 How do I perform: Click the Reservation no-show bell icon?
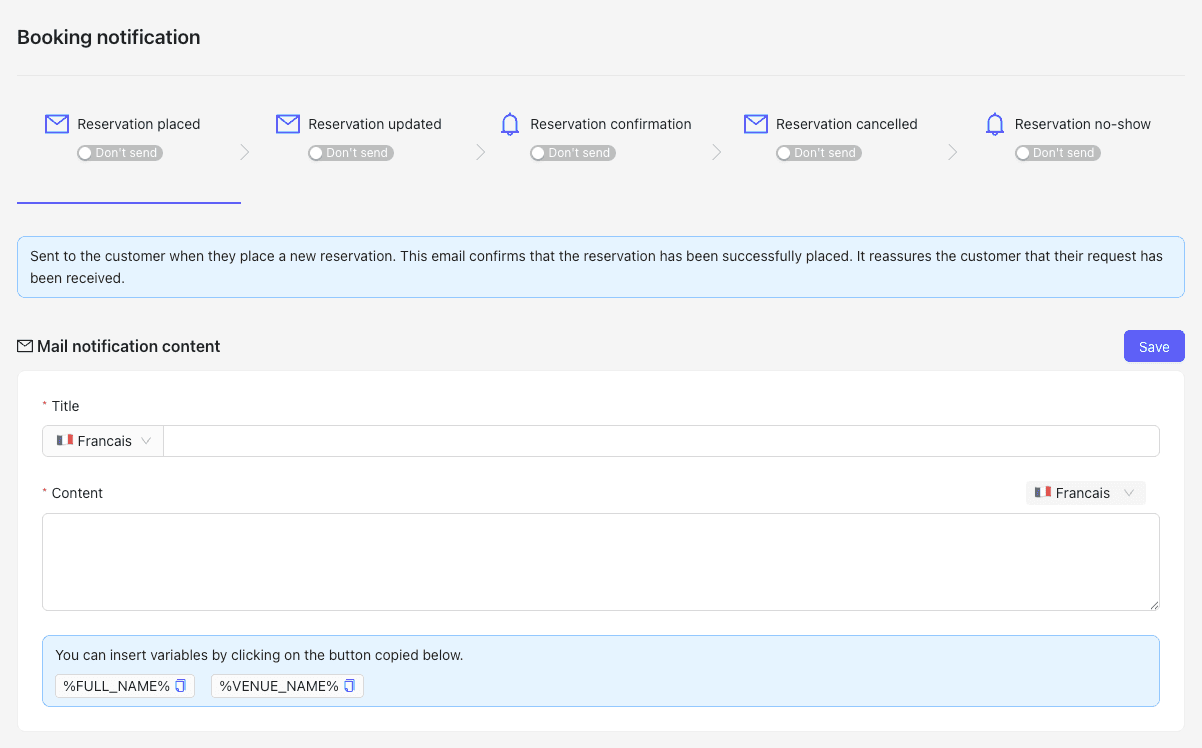coord(994,124)
